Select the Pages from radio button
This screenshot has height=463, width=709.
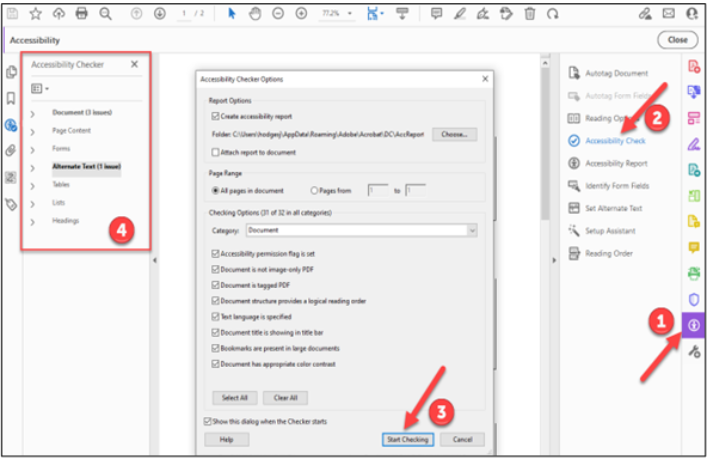pyautogui.click(x=315, y=190)
